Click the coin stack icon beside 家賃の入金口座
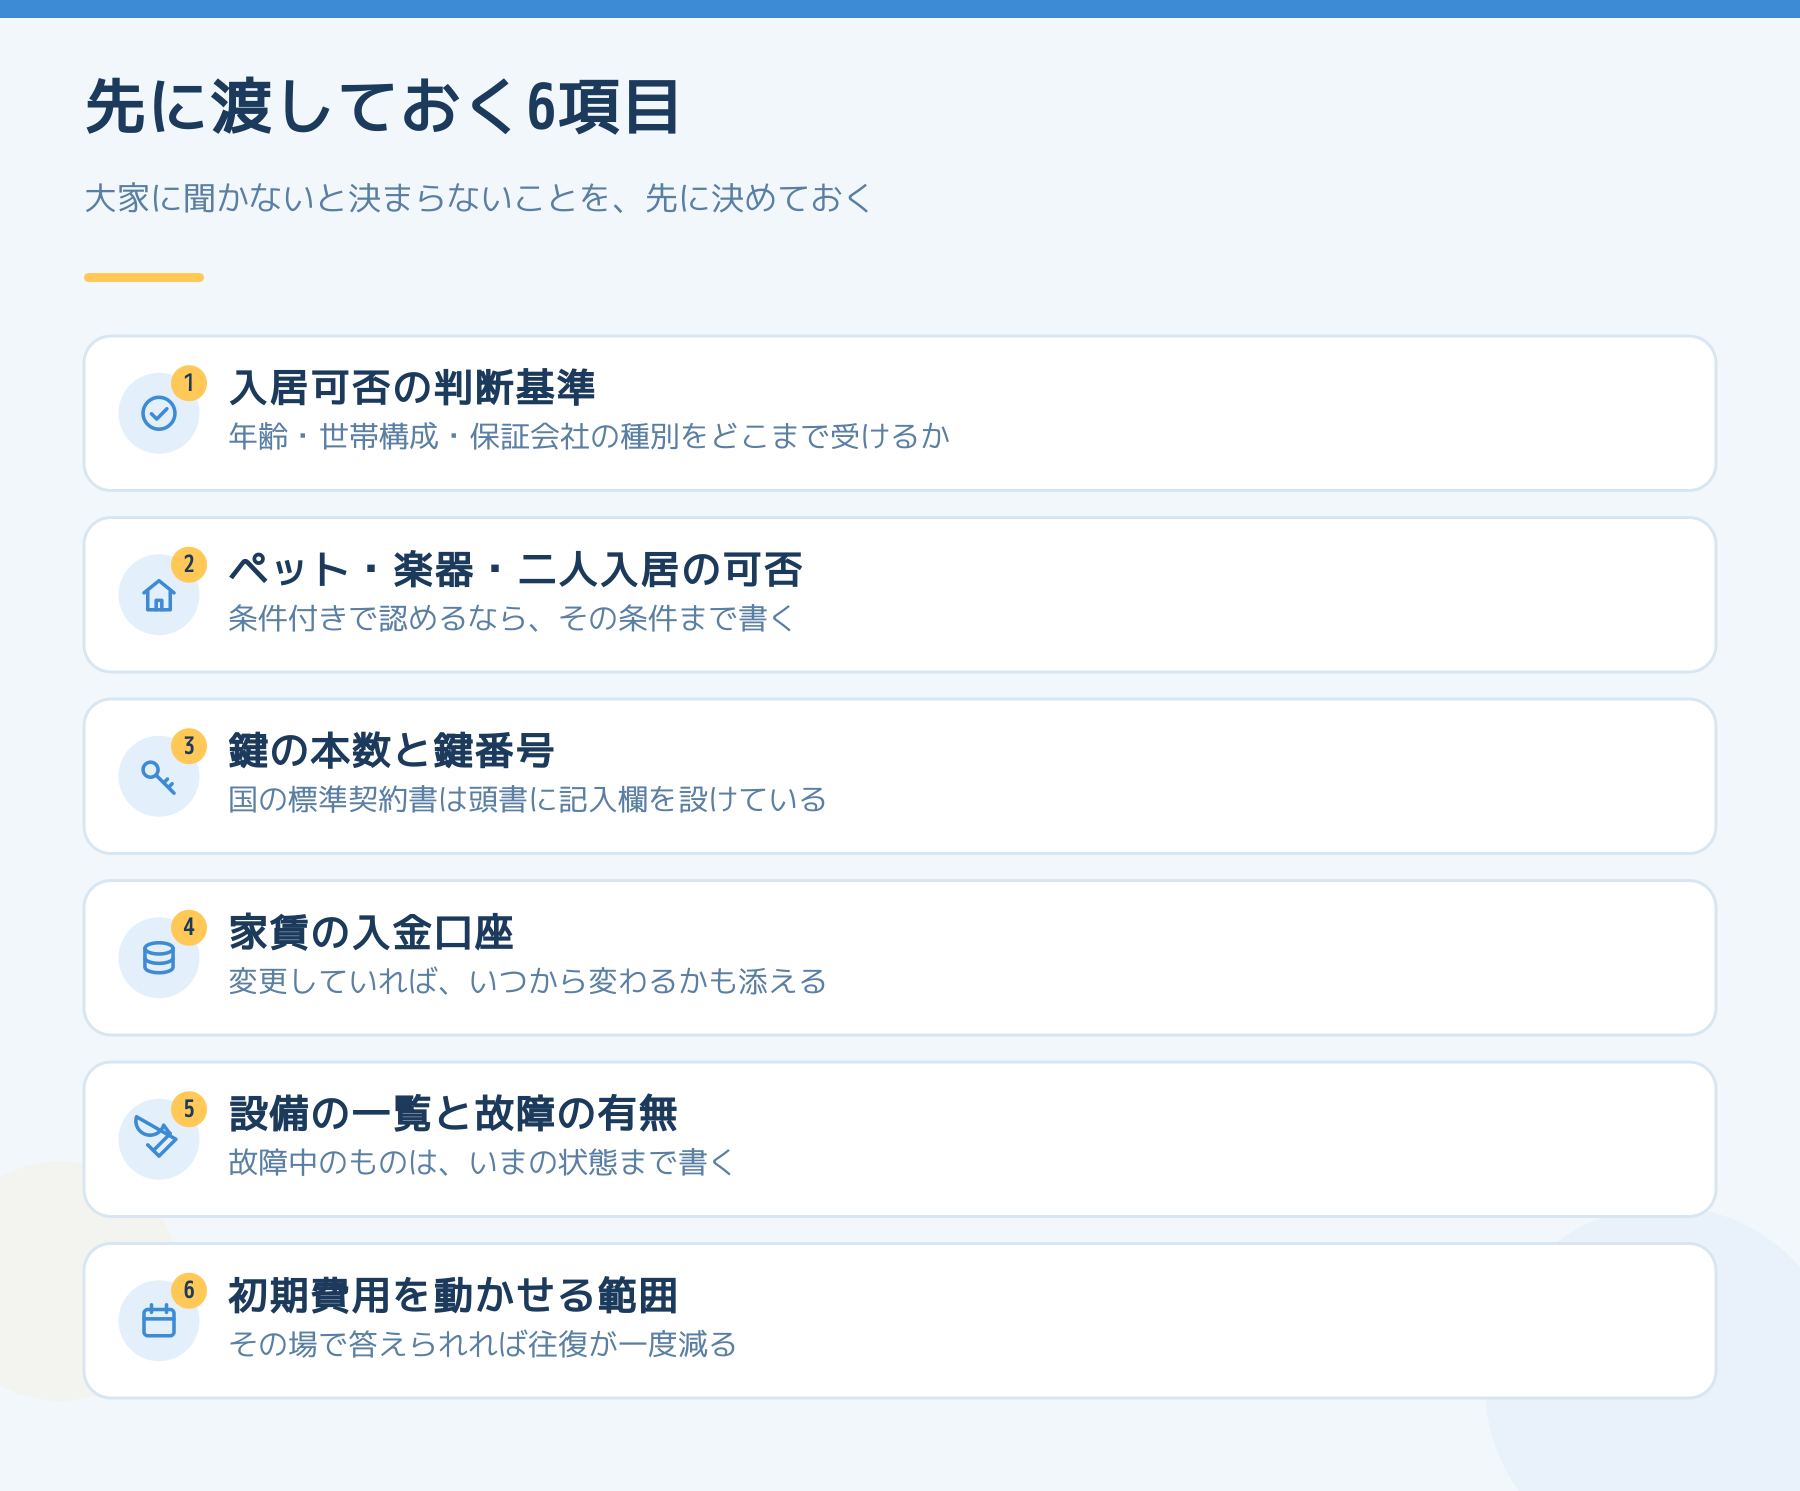1800x1491 pixels. 159,958
